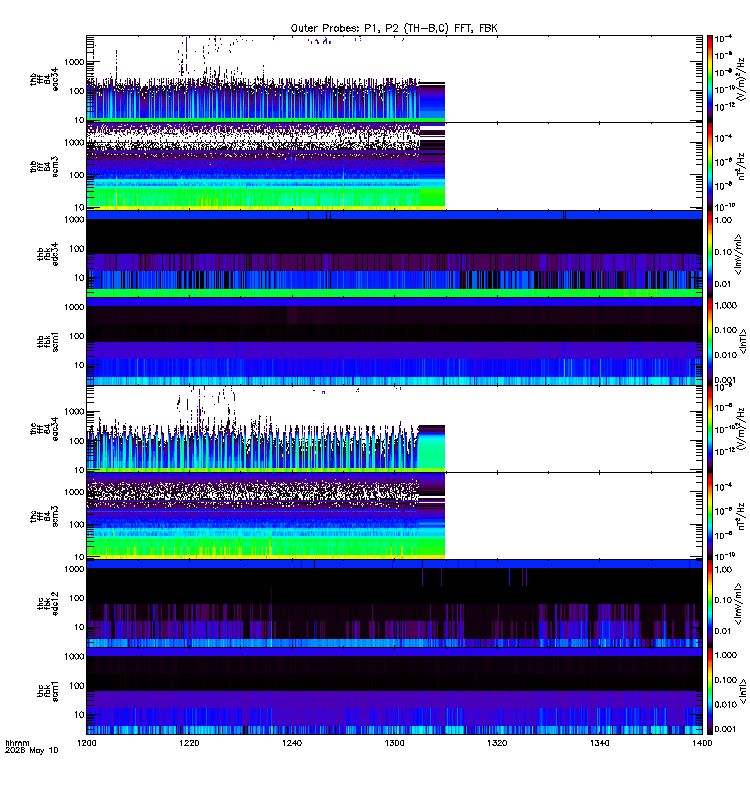Screen dimensions: 750x800
Task: Click the color bar beside thb fff edc34 panel
Action: (x=709, y=79)
